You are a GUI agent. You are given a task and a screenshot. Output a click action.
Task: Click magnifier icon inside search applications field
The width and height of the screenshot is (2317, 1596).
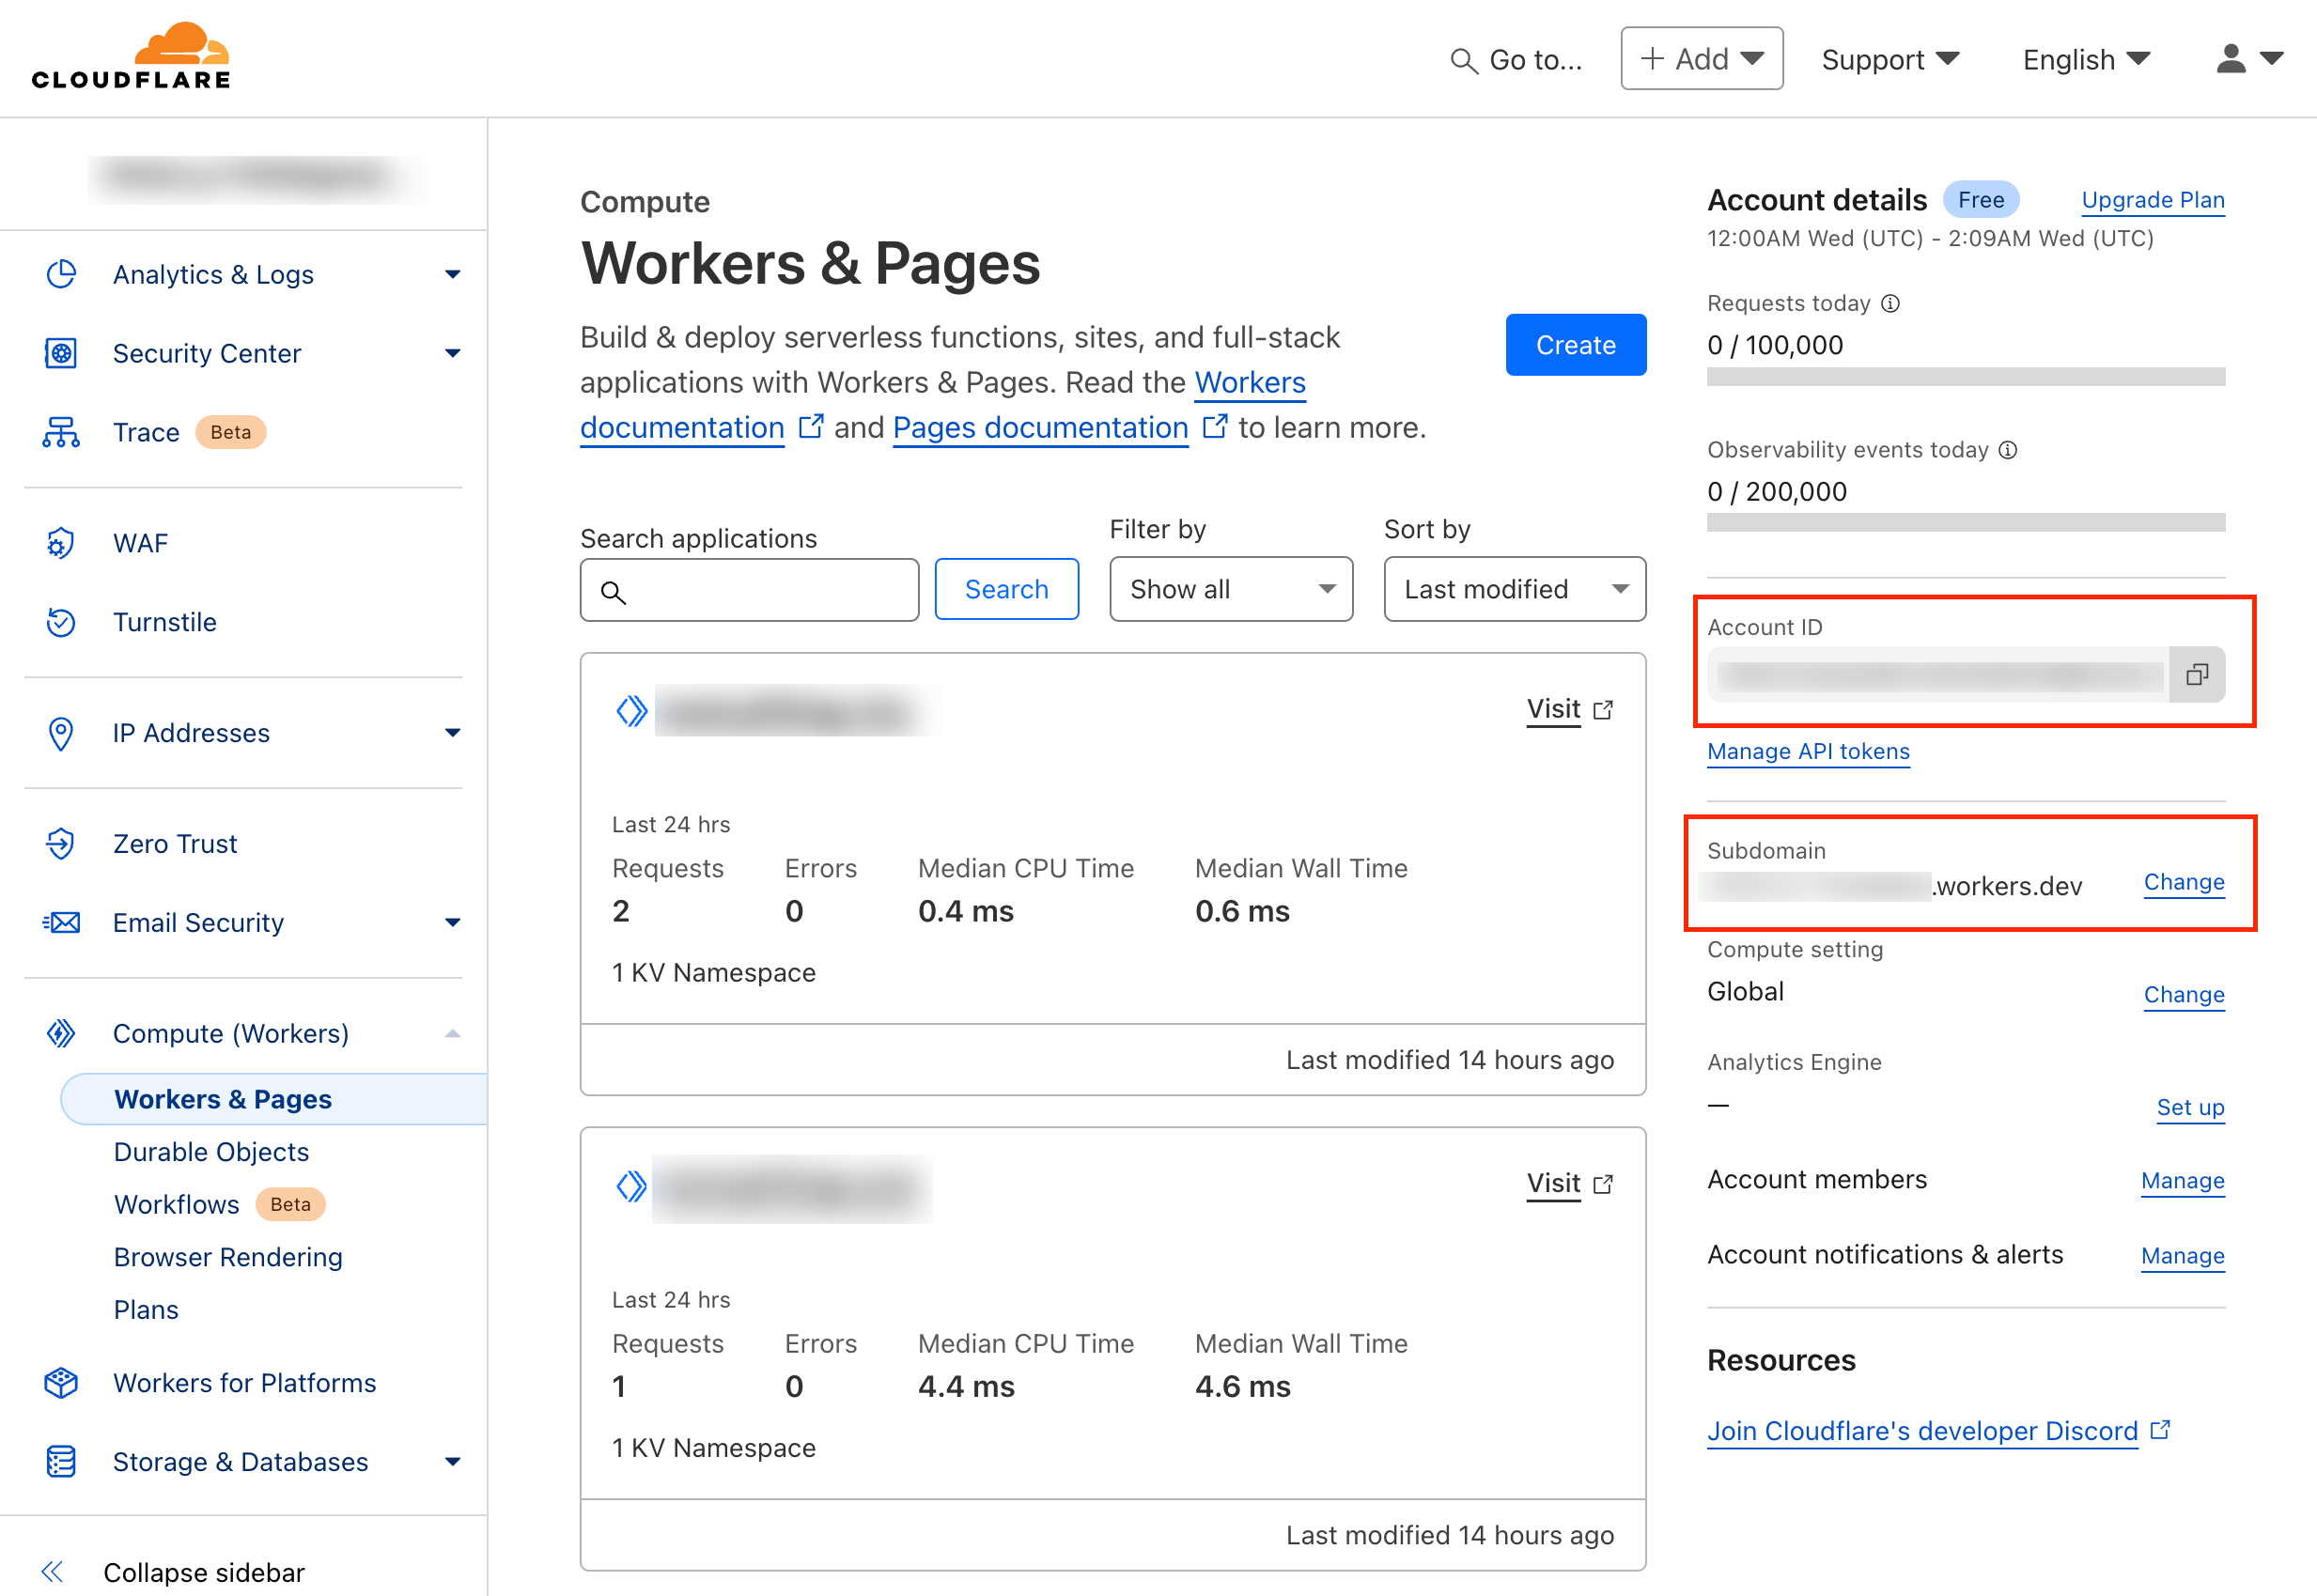[613, 592]
